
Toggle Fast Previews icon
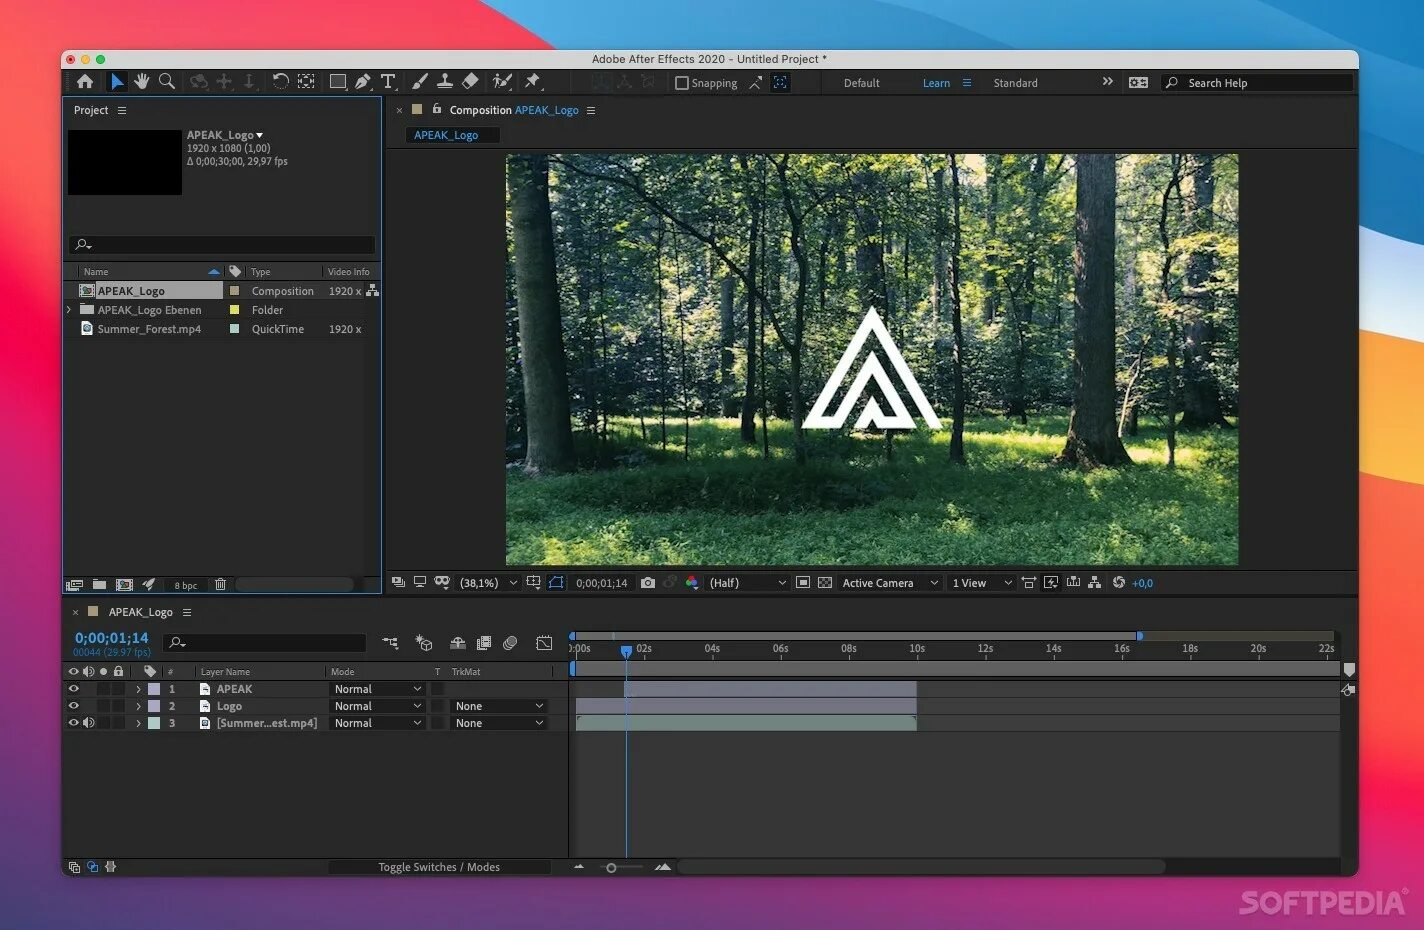pos(1051,583)
